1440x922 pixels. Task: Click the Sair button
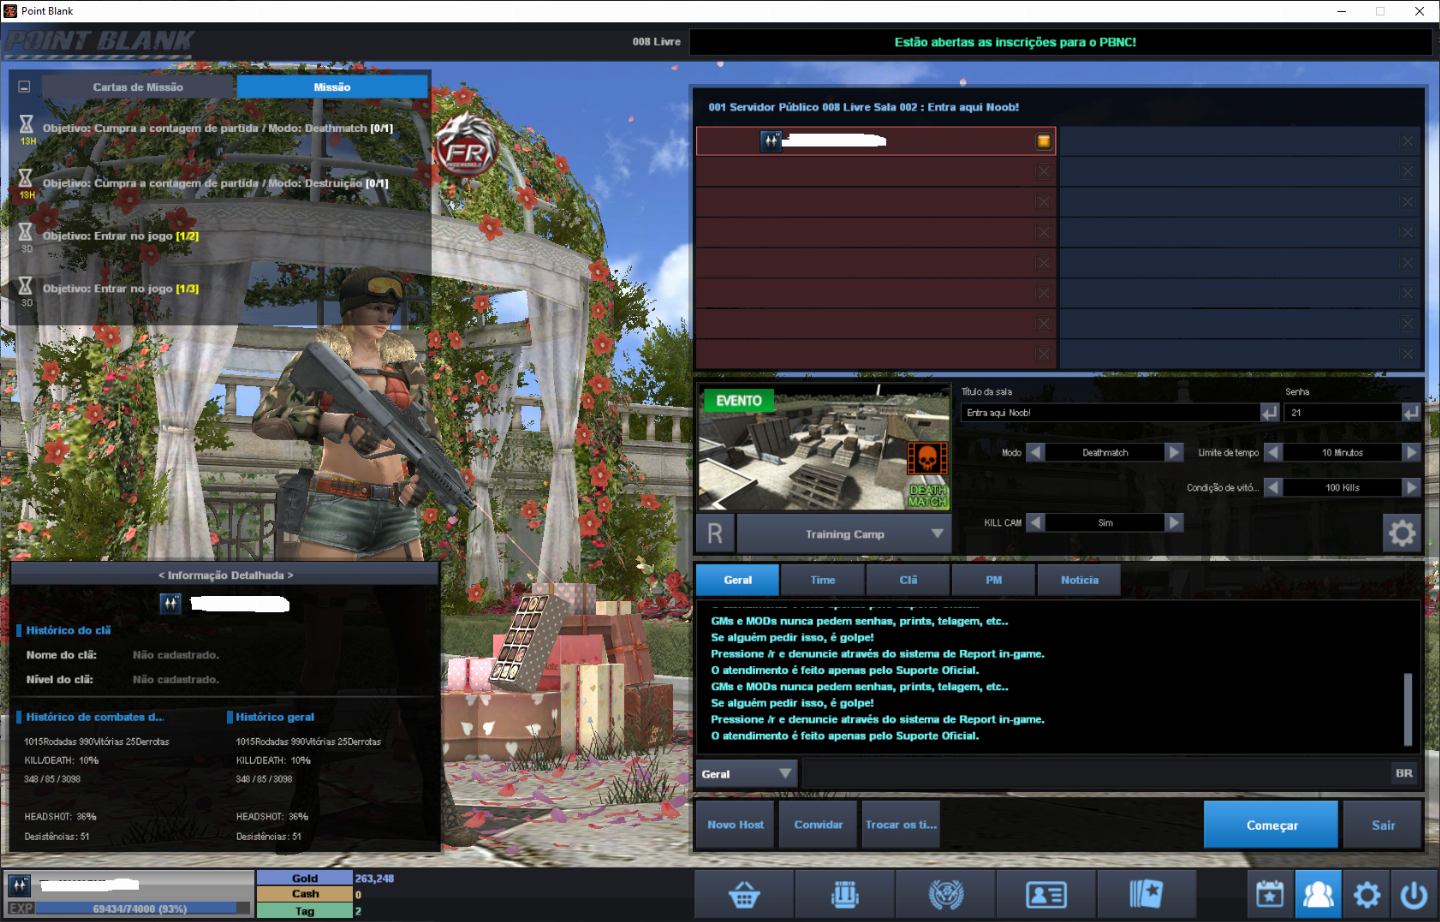click(1383, 825)
